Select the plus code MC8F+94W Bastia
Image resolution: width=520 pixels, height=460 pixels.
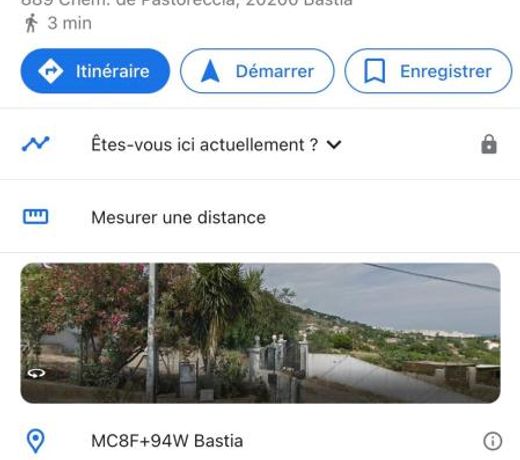(x=167, y=441)
